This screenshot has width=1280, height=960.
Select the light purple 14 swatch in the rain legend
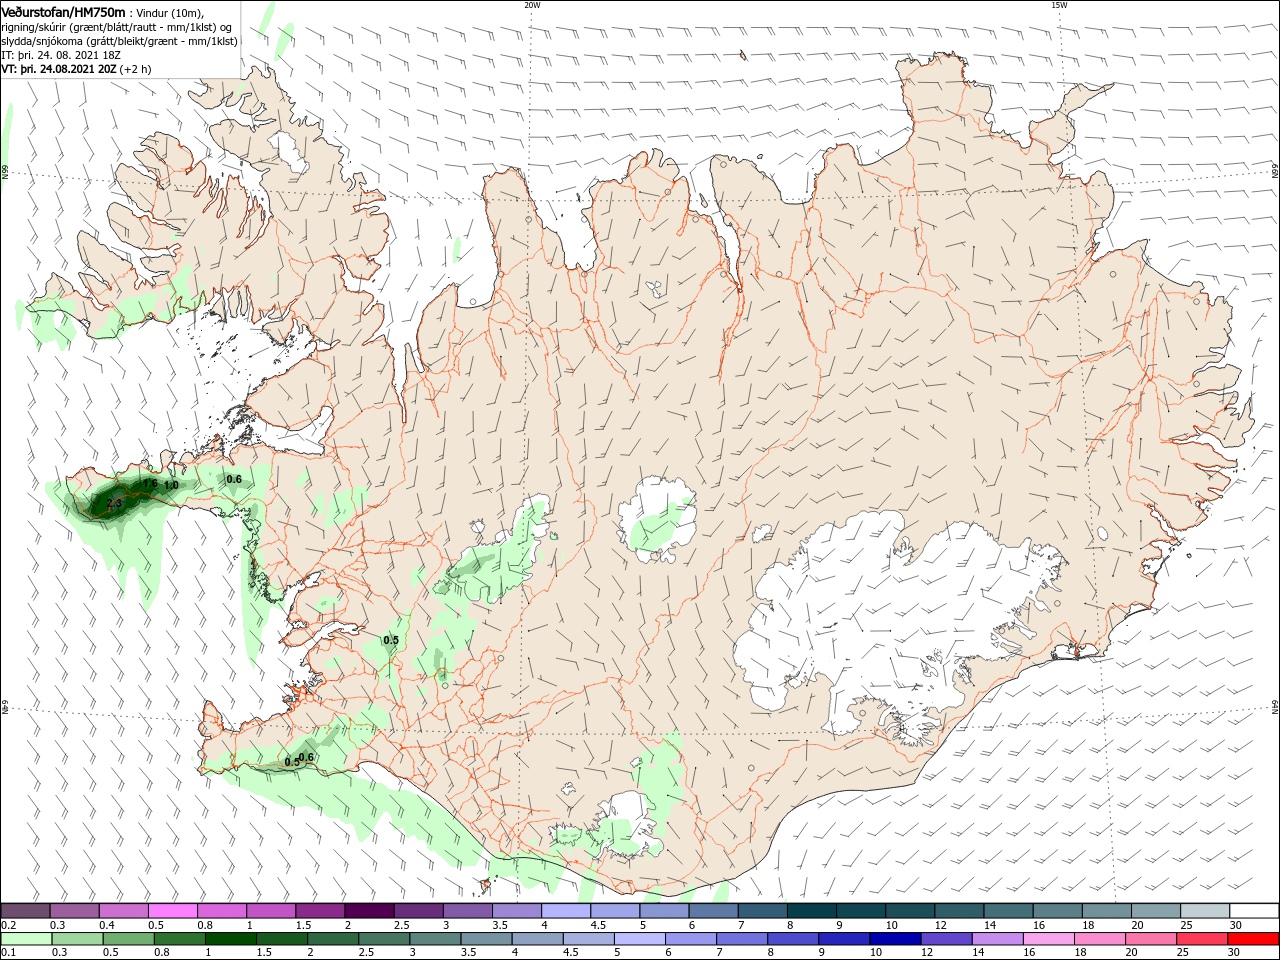point(998,939)
